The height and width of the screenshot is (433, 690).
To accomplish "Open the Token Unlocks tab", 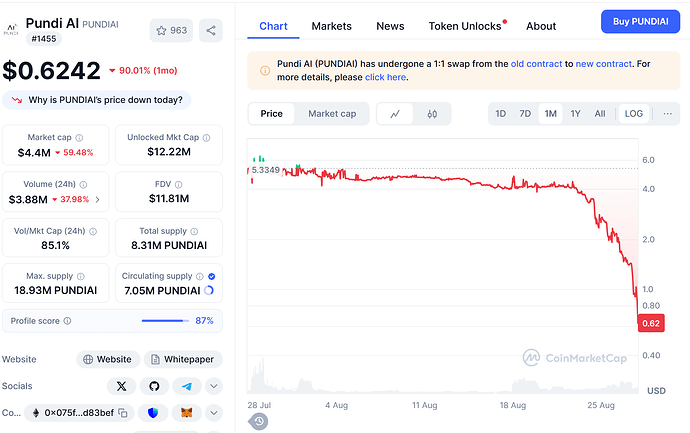I will [x=467, y=26].
